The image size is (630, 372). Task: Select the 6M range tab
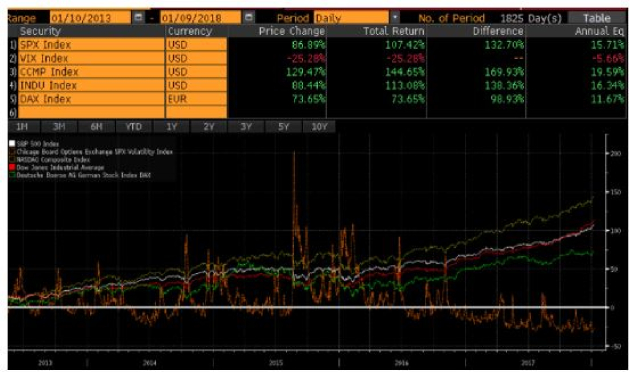coord(96,127)
